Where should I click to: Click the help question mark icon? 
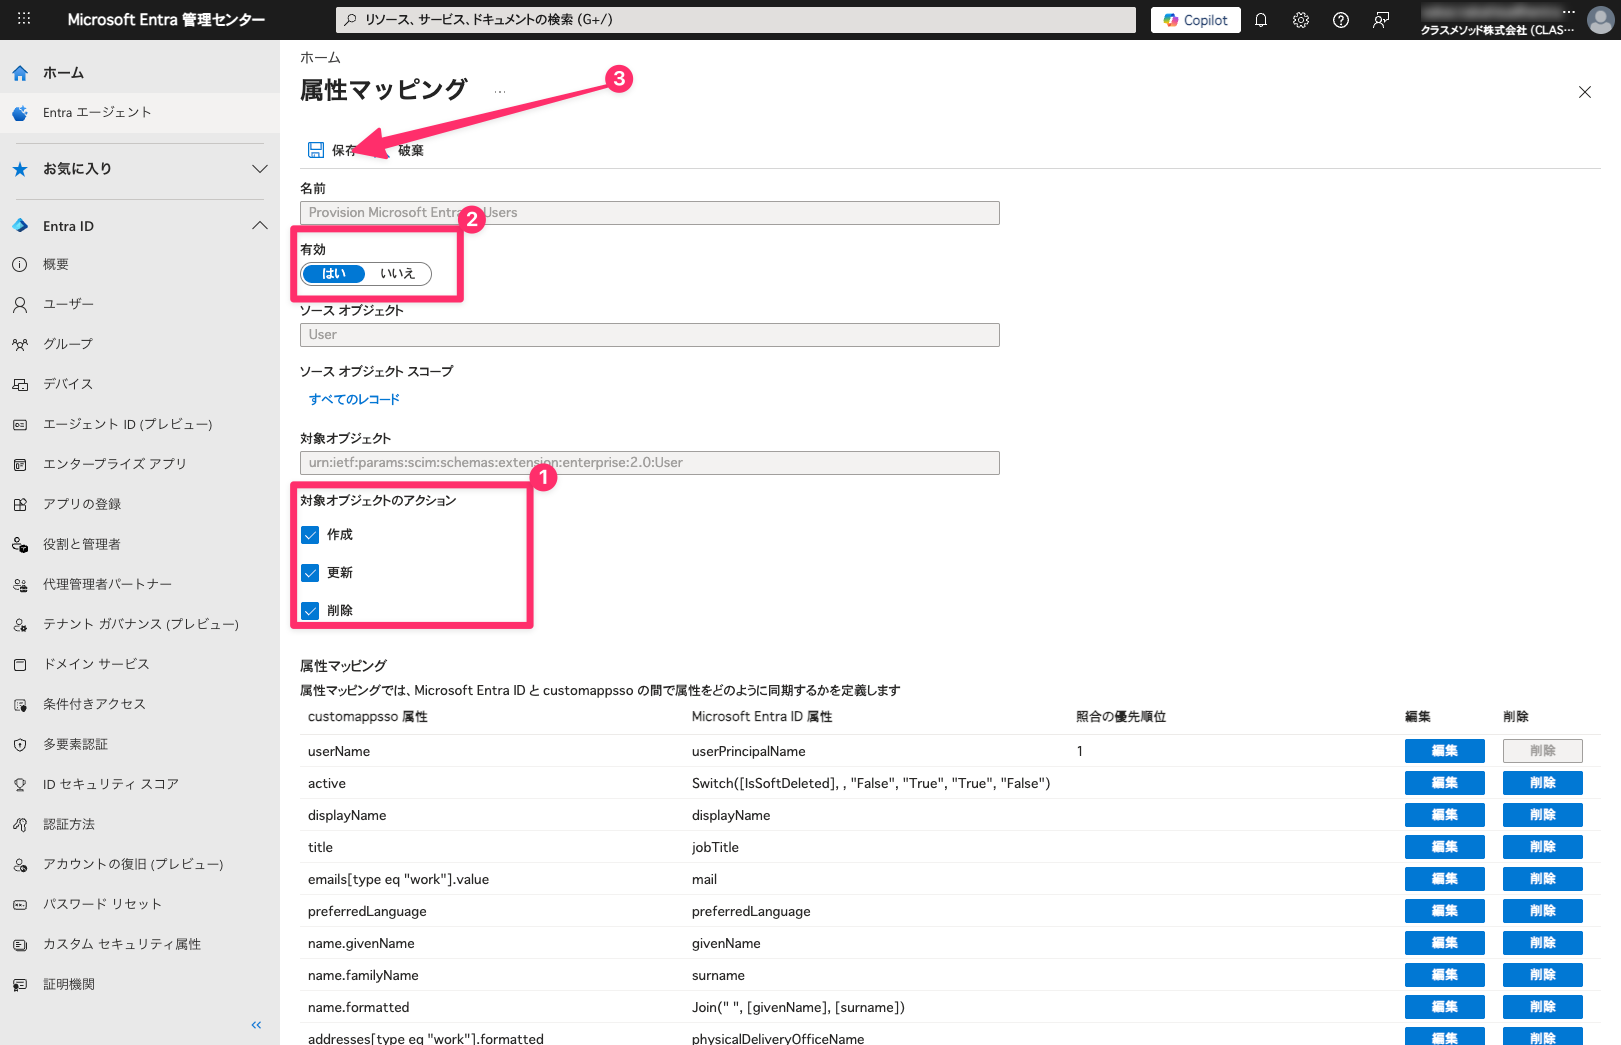[x=1341, y=20]
